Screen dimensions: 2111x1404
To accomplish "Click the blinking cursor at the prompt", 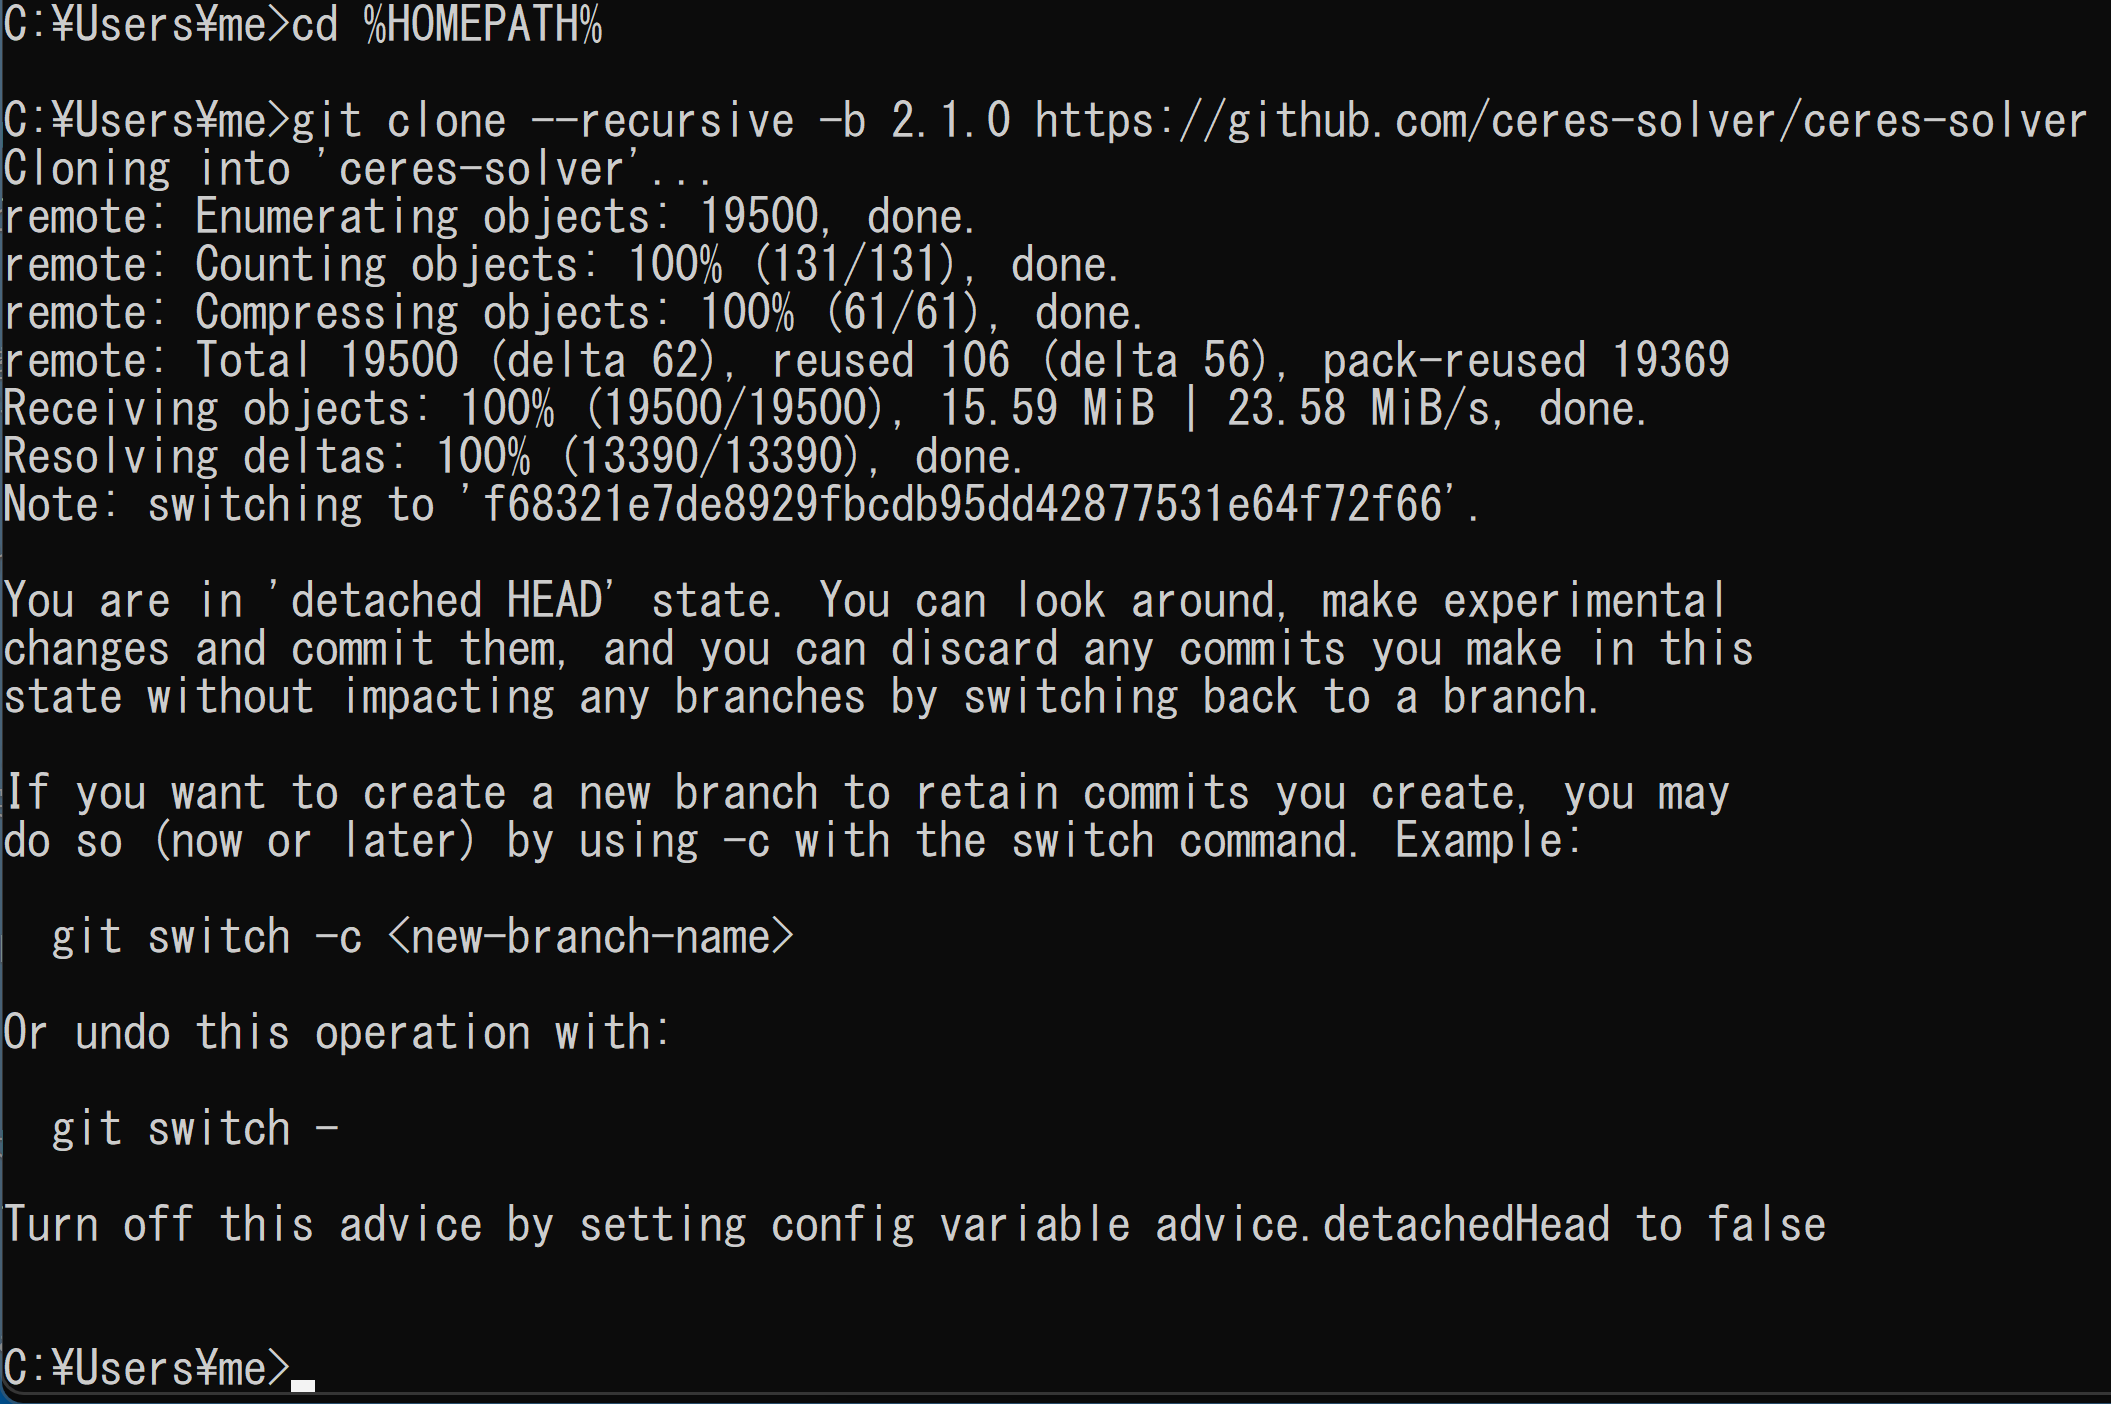I will coord(303,1385).
